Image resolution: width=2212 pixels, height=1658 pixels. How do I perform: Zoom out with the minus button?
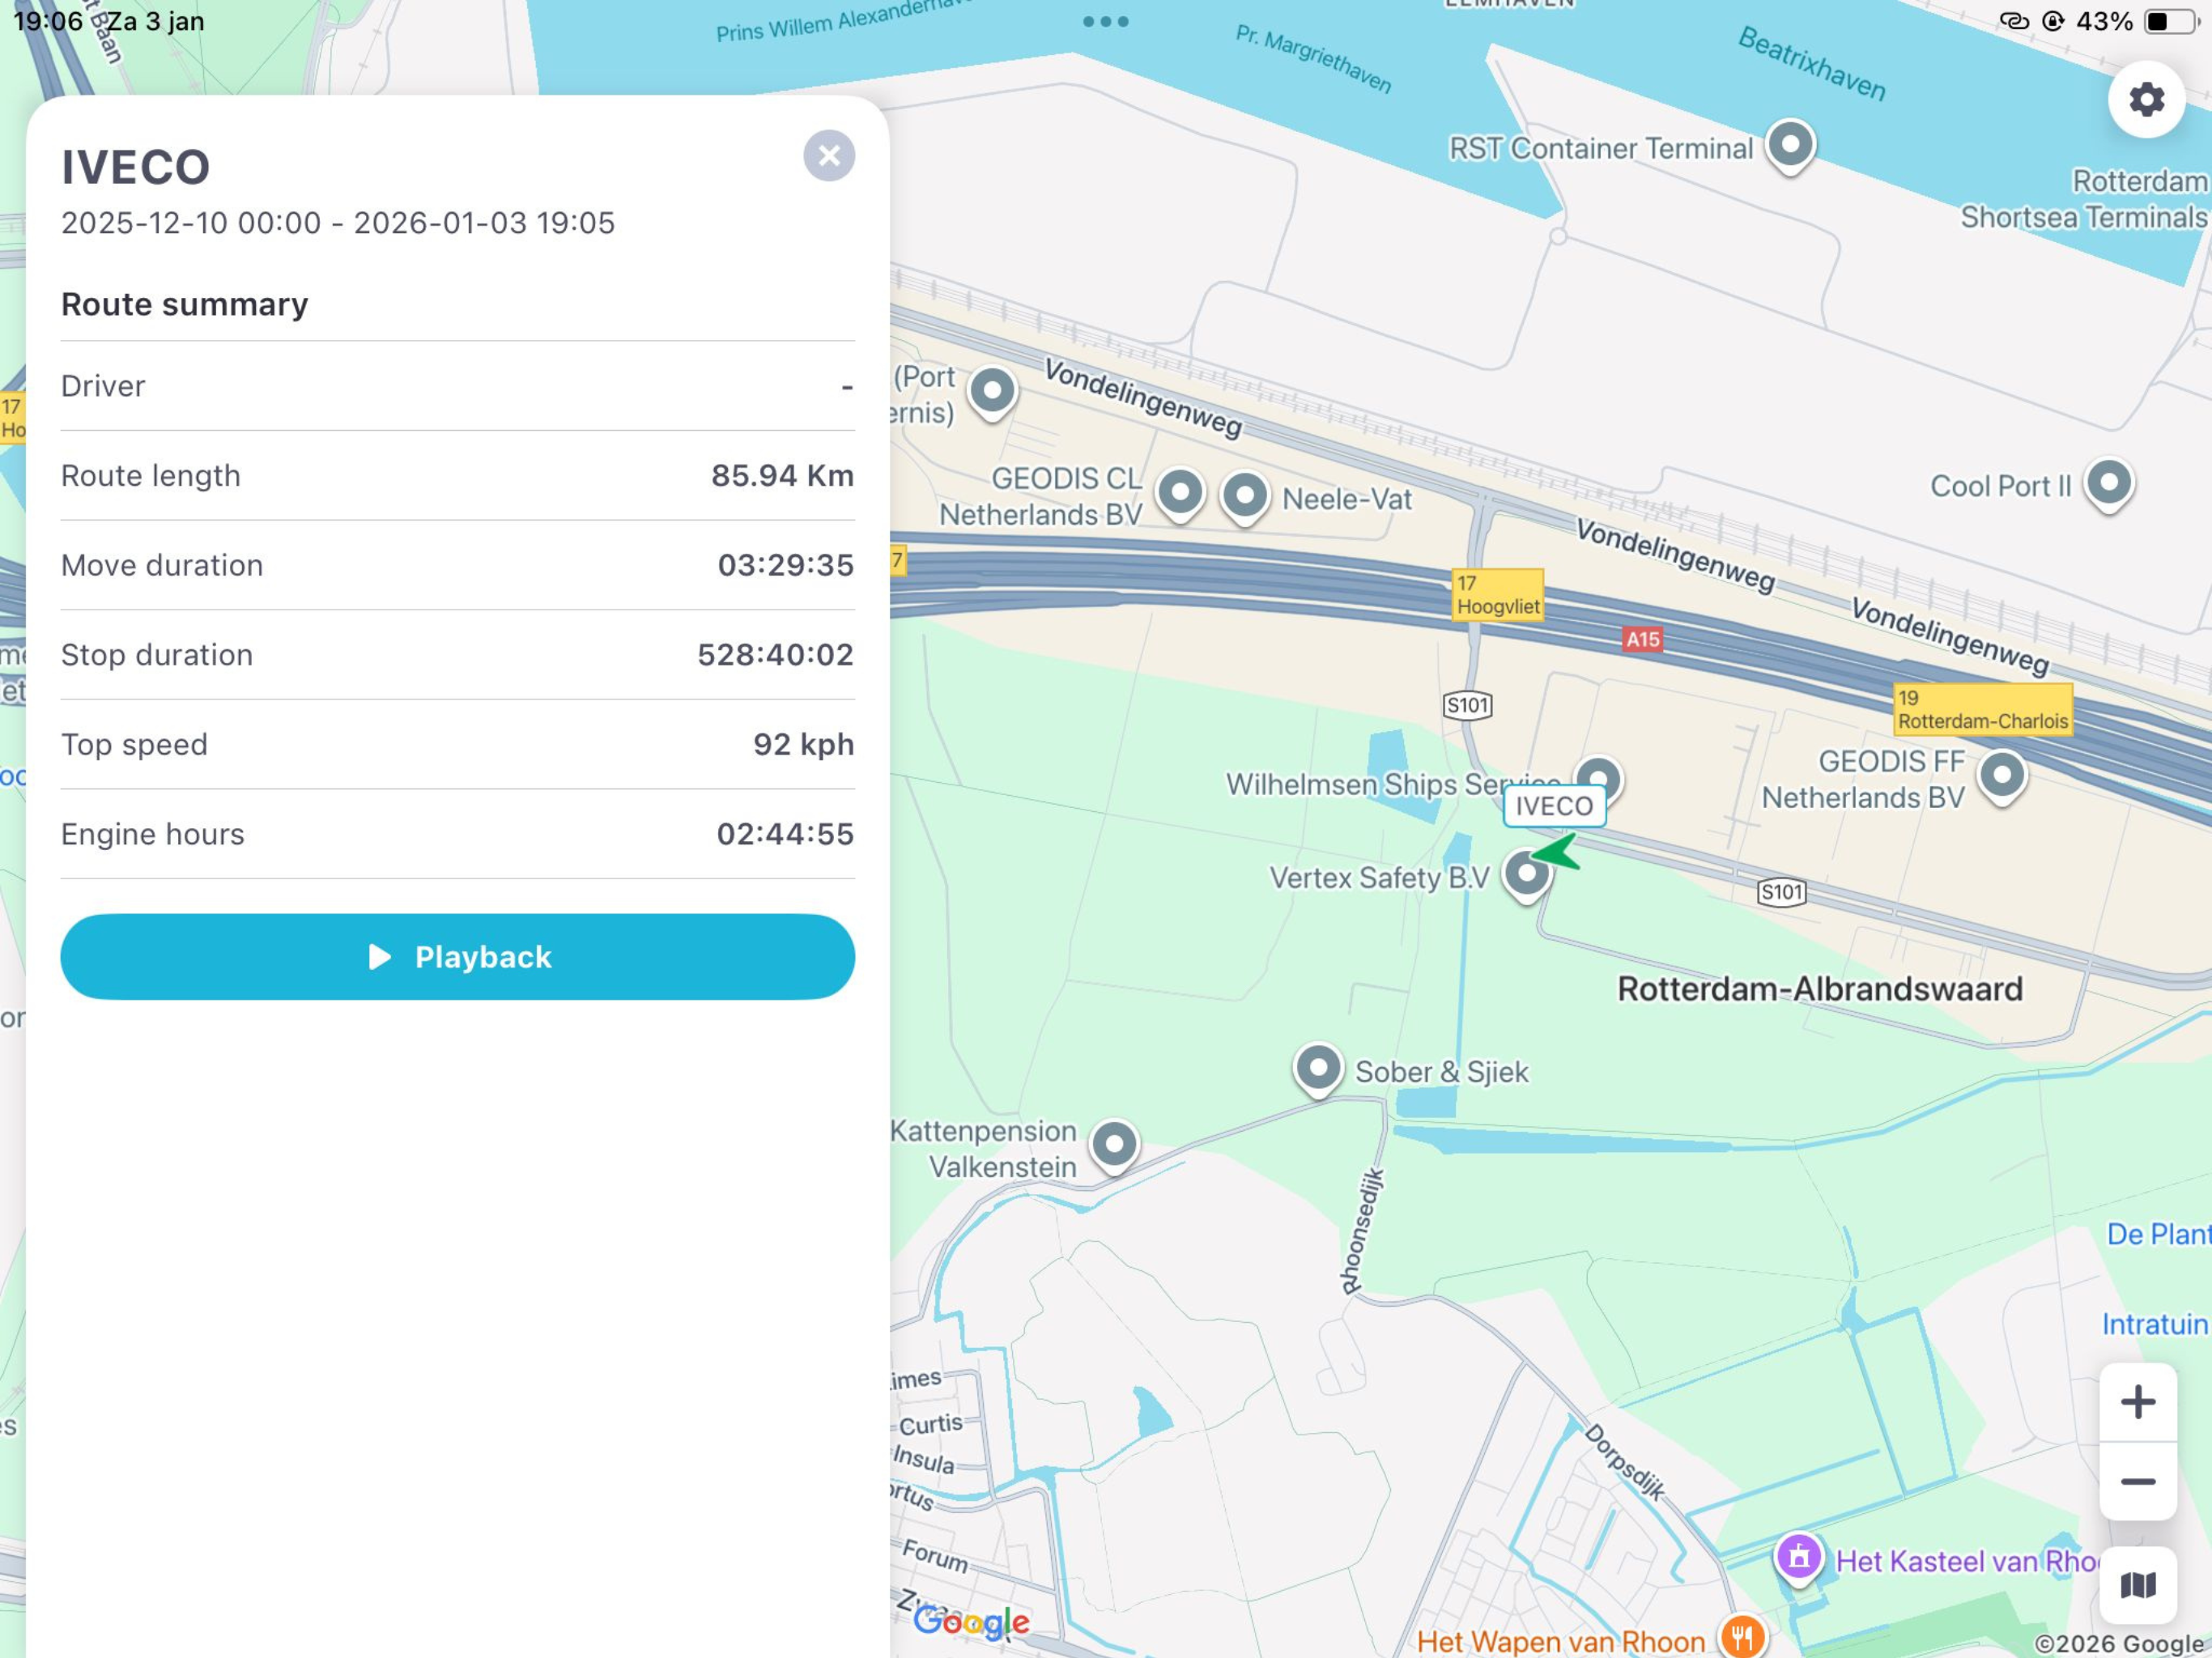pos(2138,1482)
